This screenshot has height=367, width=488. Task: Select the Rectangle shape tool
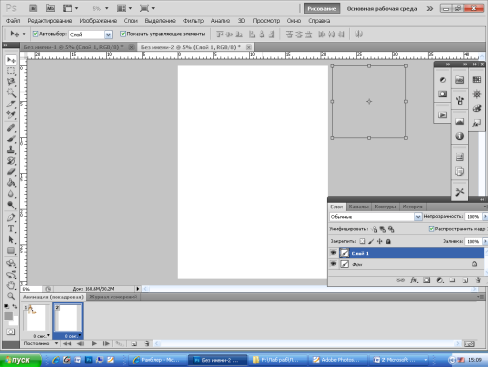[11, 251]
